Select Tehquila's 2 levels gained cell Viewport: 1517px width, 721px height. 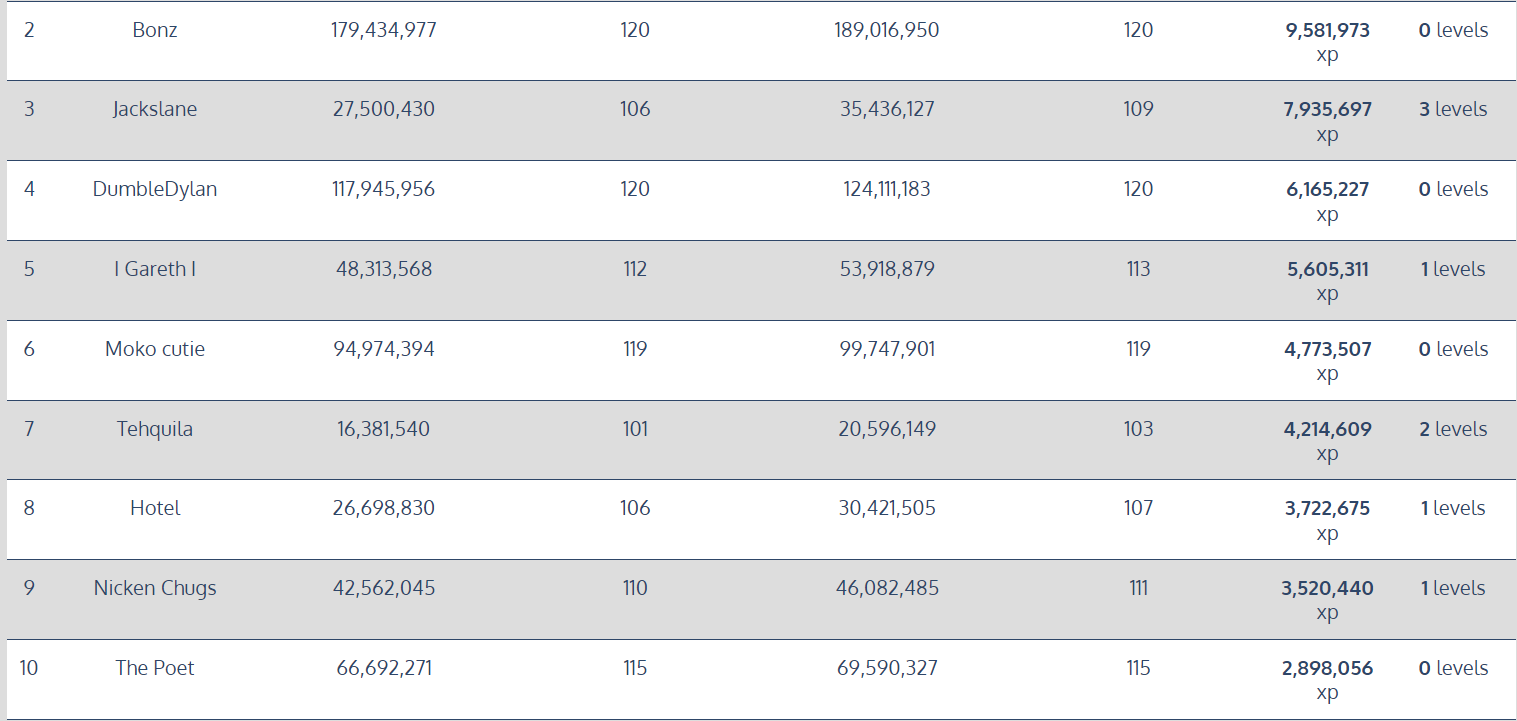tap(1453, 429)
